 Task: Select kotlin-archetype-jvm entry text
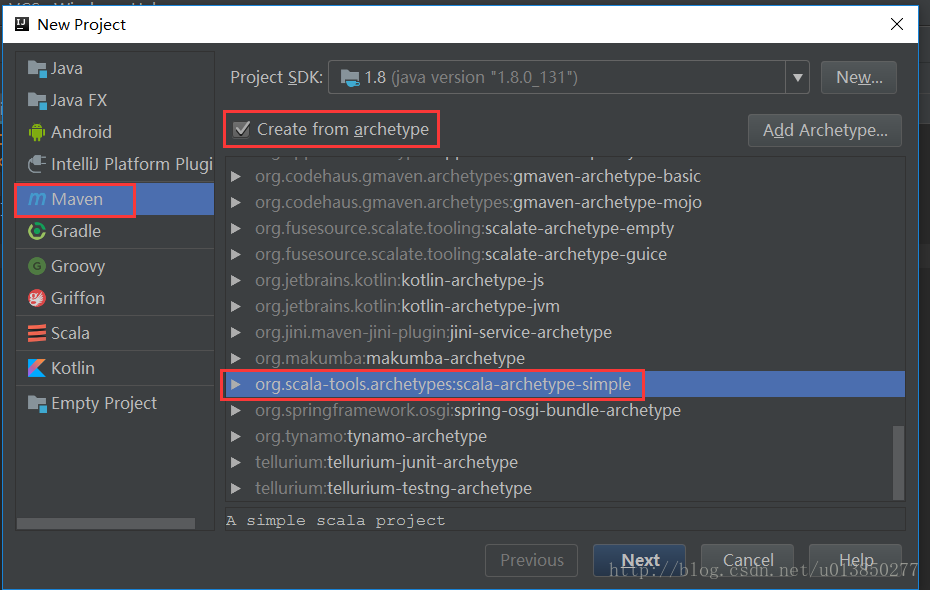click(407, 307)
